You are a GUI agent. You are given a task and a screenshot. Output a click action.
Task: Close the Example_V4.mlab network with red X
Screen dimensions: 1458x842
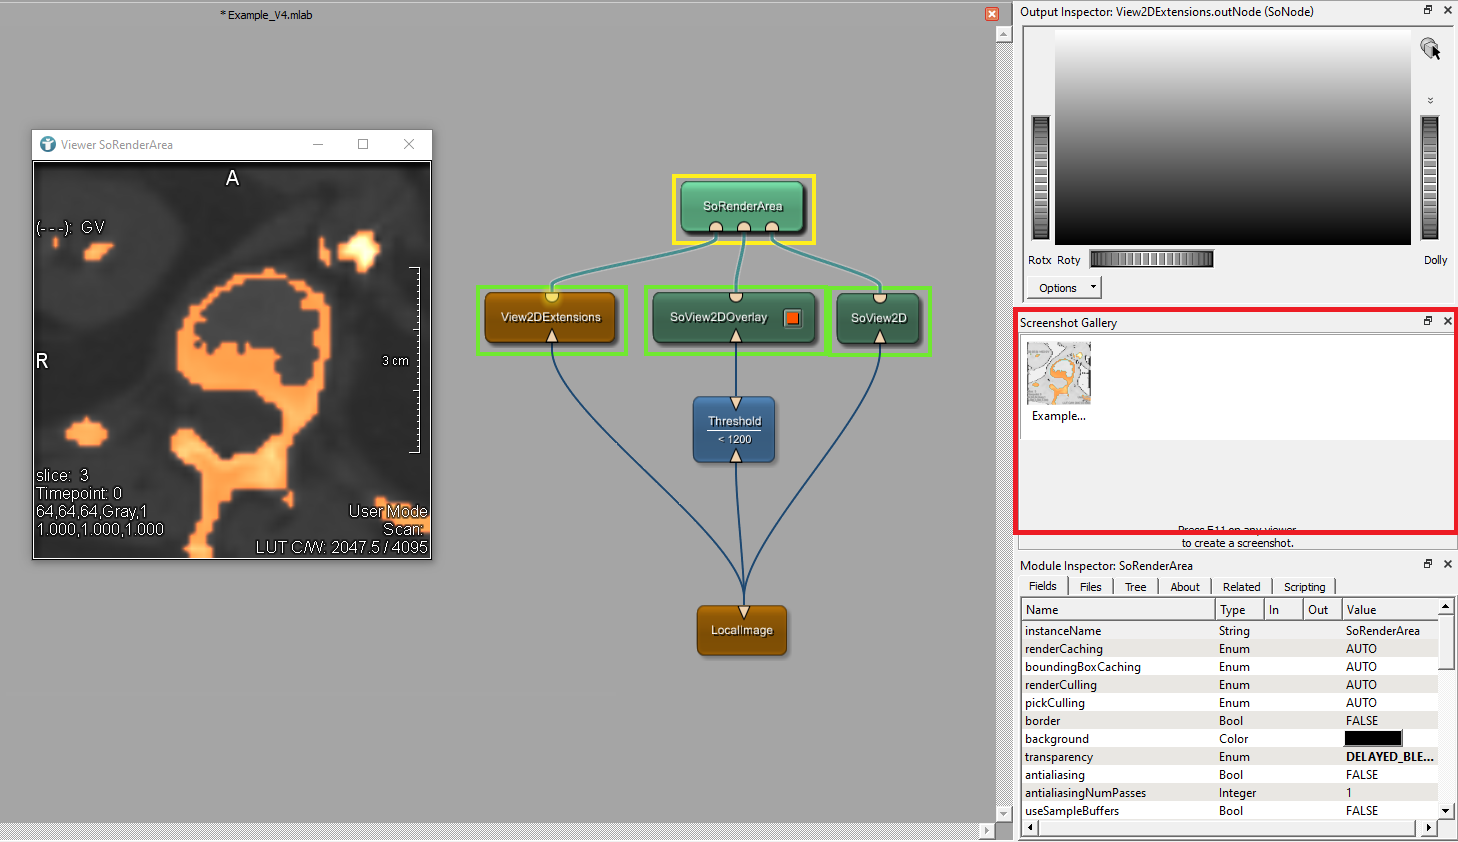click(x=992, y=14)
